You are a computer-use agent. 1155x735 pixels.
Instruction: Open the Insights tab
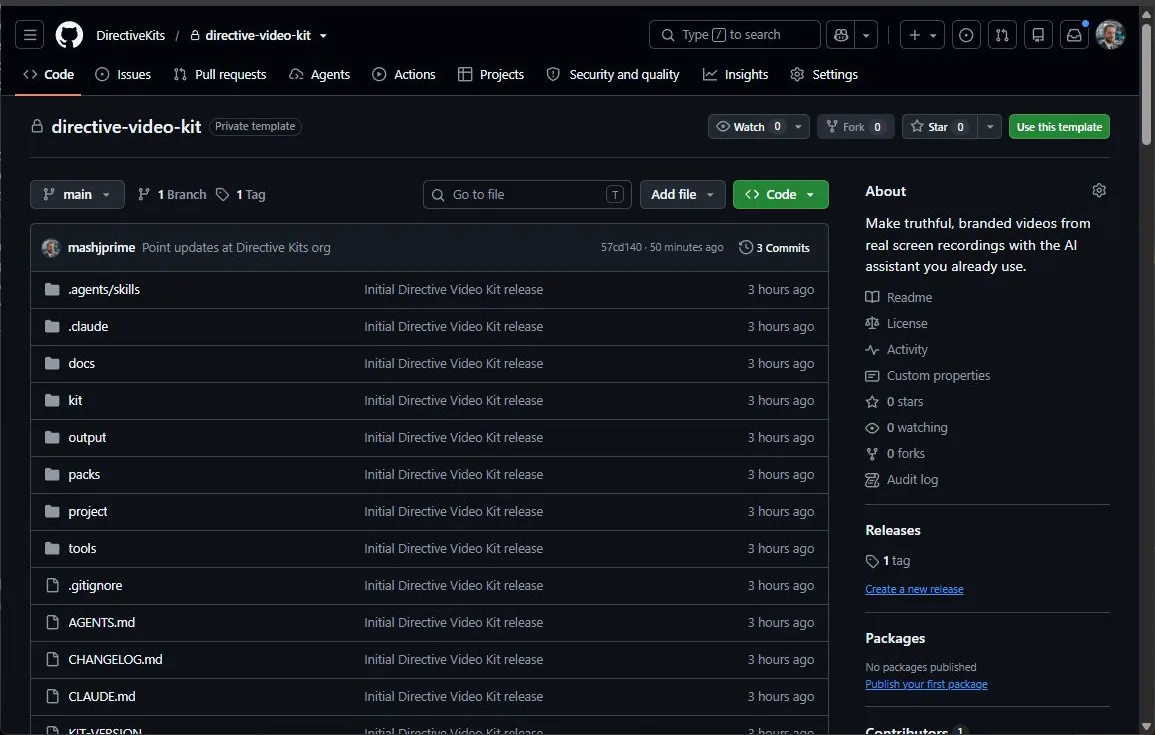click(x=735, y=74)
